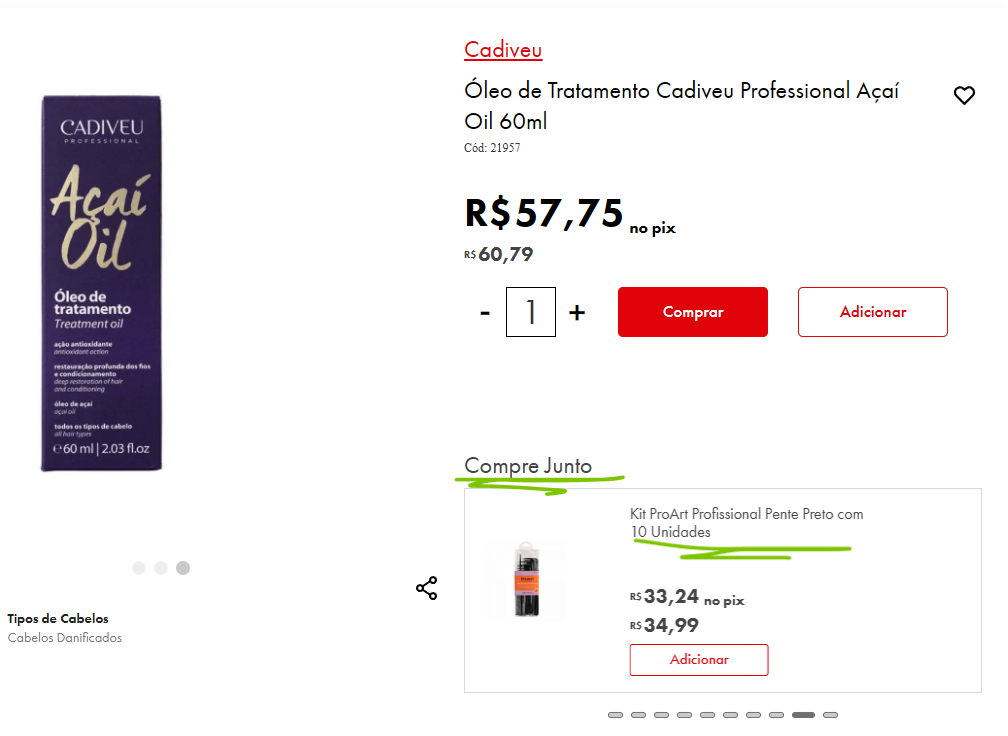The image size is (1008, 736).
Task: Go to first Compre Junto carousel slide
Action: pyautogui.click(x=615, y=715)
